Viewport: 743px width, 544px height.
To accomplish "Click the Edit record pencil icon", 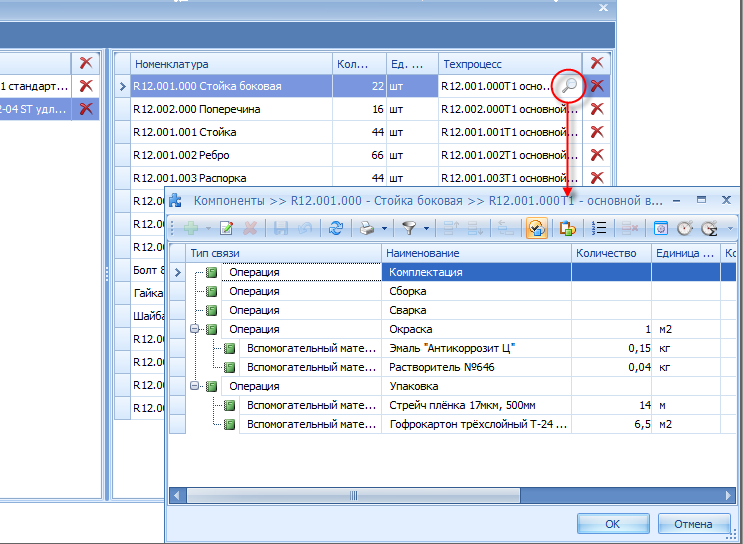I will [x=227, y=228].
